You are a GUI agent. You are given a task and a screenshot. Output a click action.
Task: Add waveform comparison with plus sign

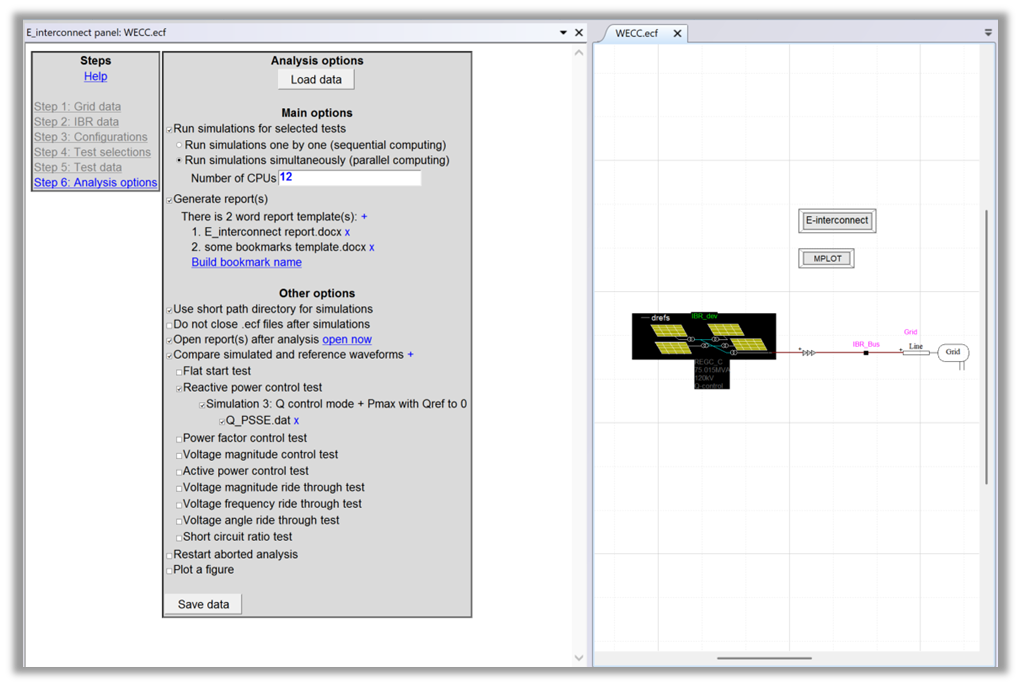pyautogui.click(x=410, y=355)
